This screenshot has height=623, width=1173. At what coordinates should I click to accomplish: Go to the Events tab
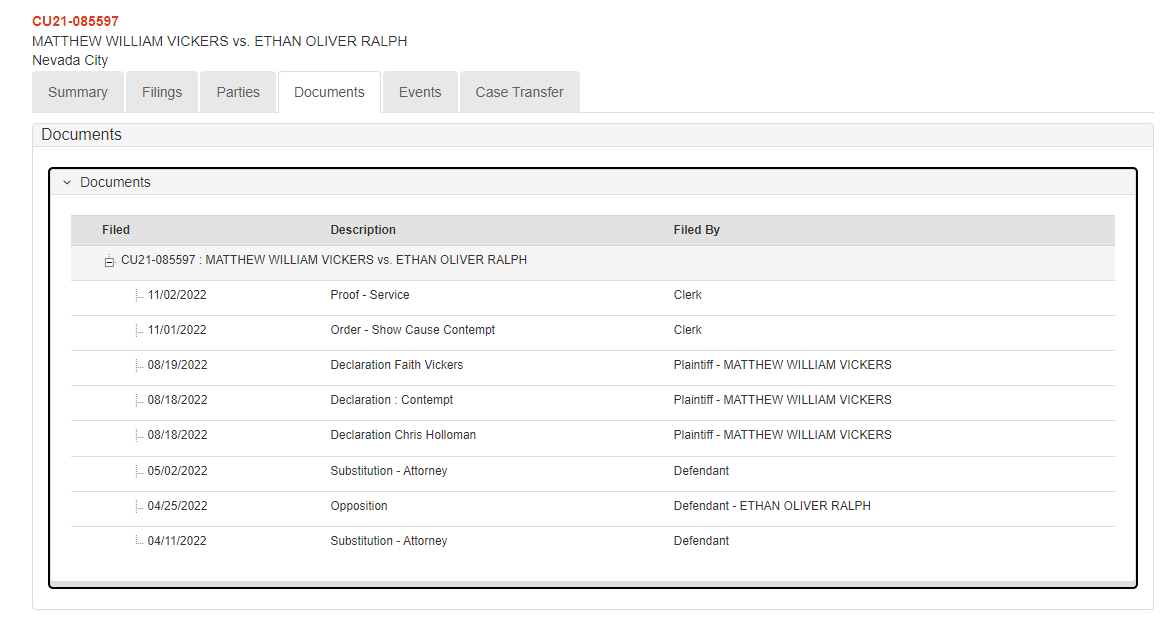click(x=420, y=92)
